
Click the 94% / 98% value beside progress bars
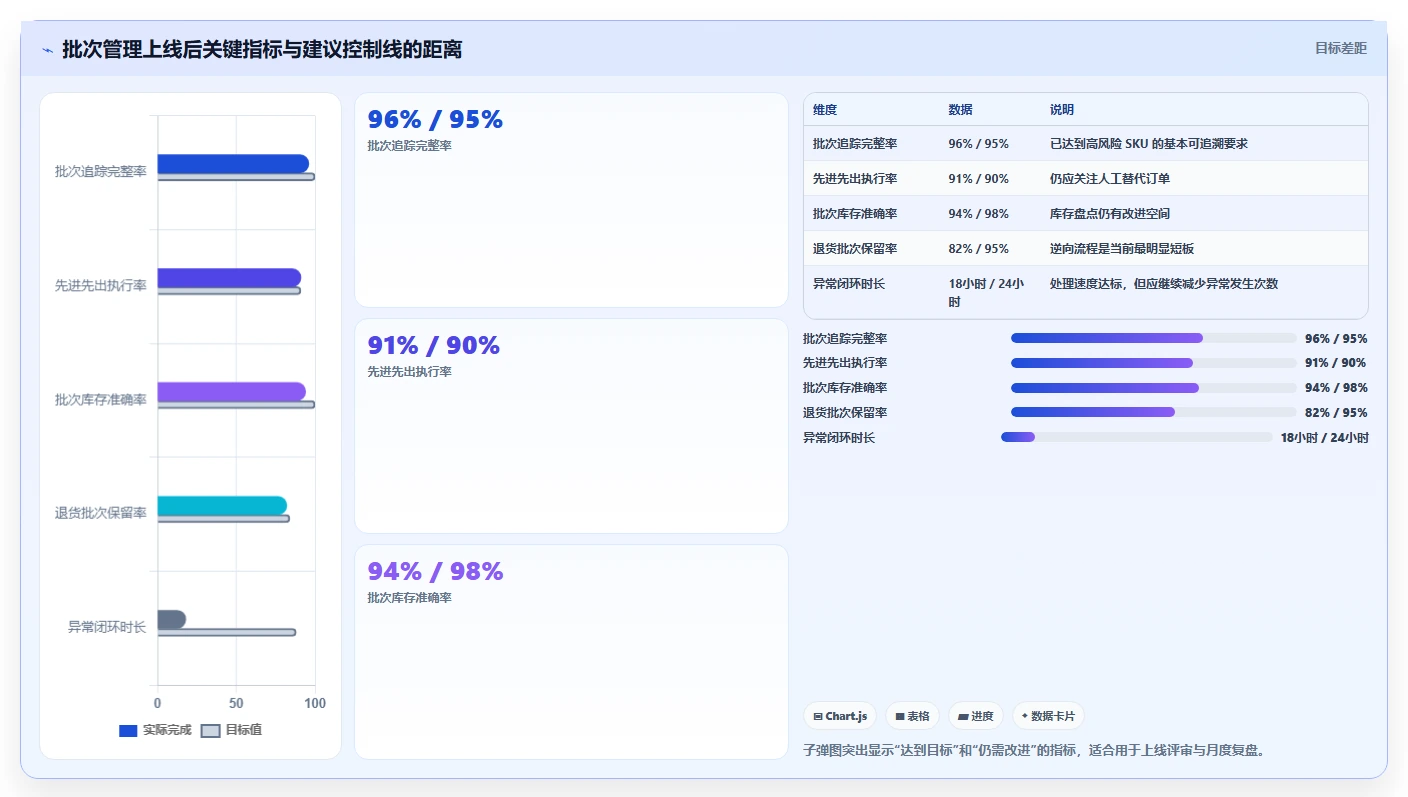tap(1336, 388)
